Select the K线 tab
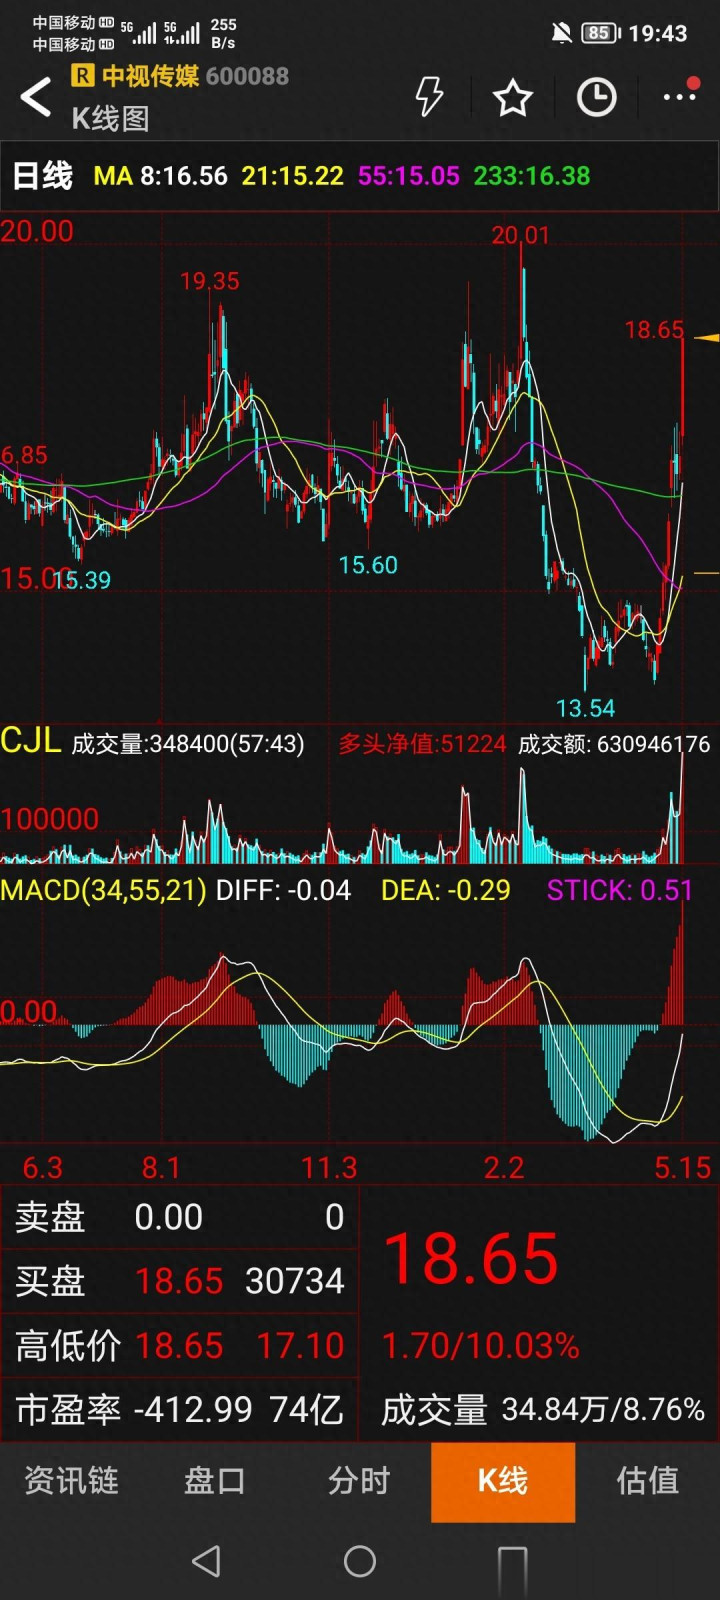720x1600 pixels. pyautogui.click(x=503, y=1482)
